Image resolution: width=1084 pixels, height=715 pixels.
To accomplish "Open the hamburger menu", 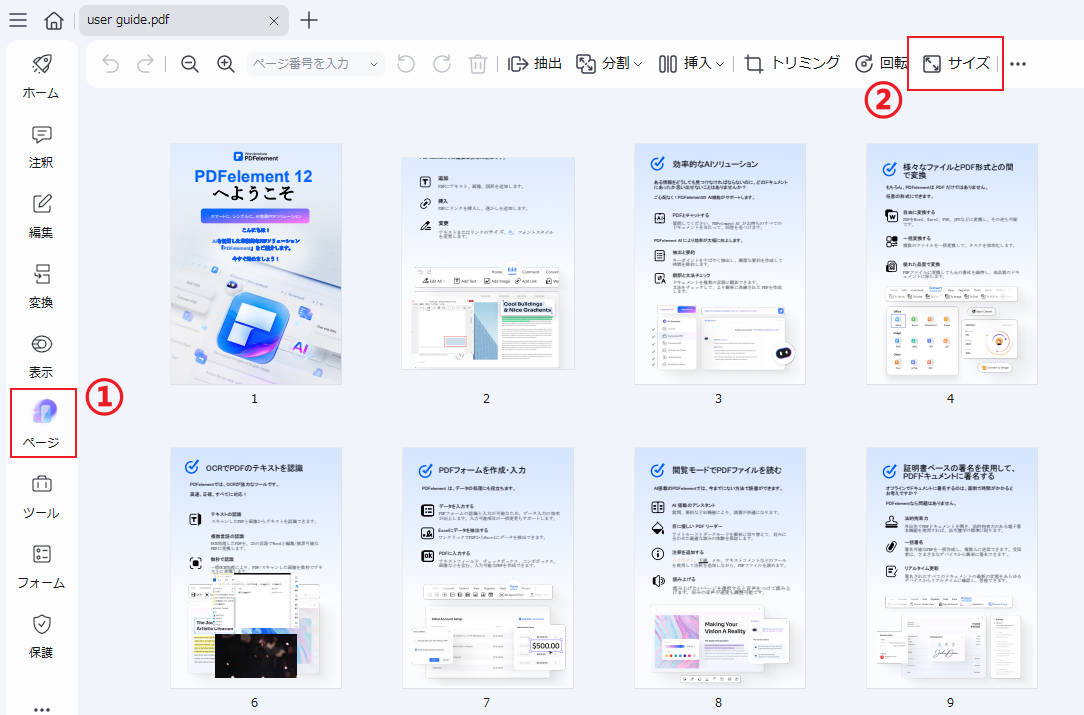I will (17, 19).
